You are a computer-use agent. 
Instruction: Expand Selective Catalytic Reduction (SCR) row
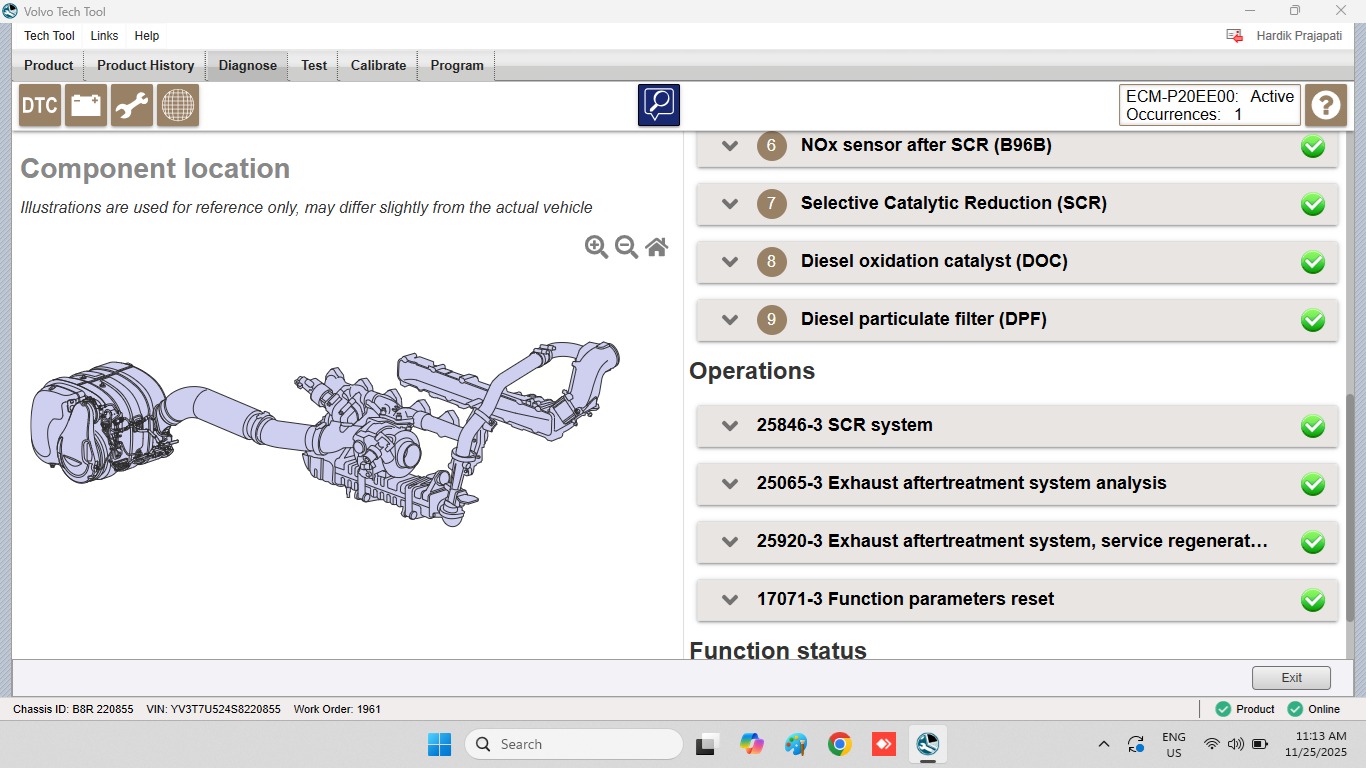click(1017, 204)
